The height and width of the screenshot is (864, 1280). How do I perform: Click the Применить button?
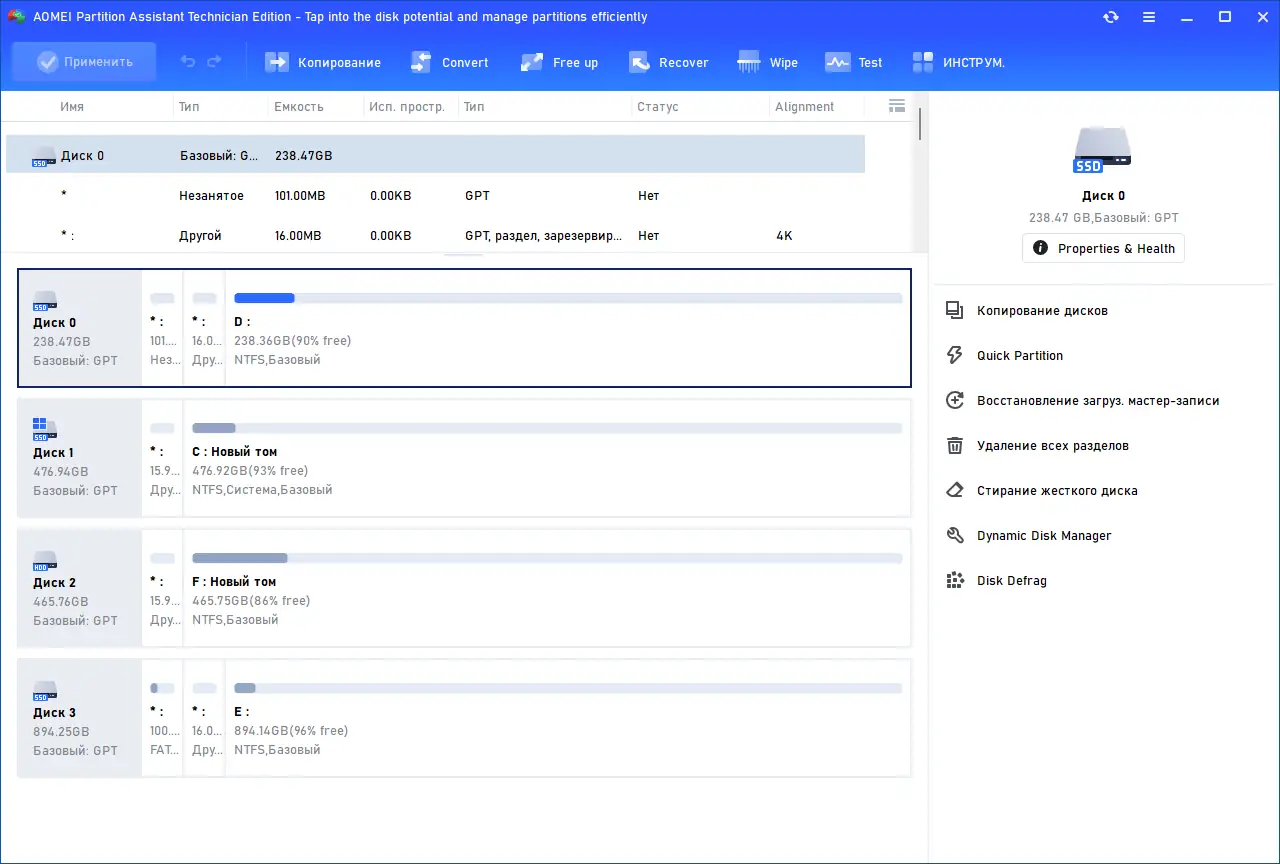(84, 62)
